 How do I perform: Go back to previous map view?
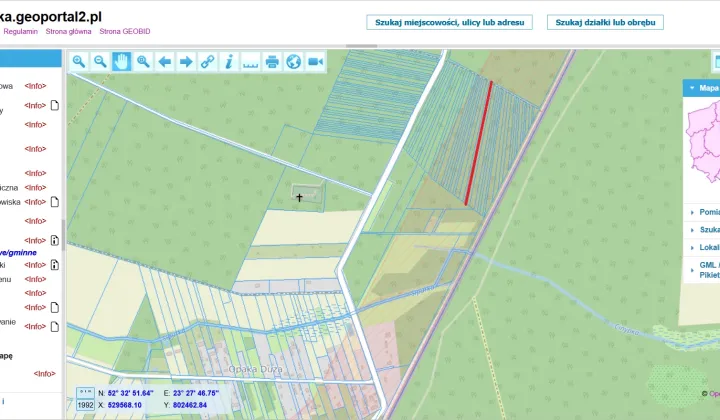click(165, 61)
